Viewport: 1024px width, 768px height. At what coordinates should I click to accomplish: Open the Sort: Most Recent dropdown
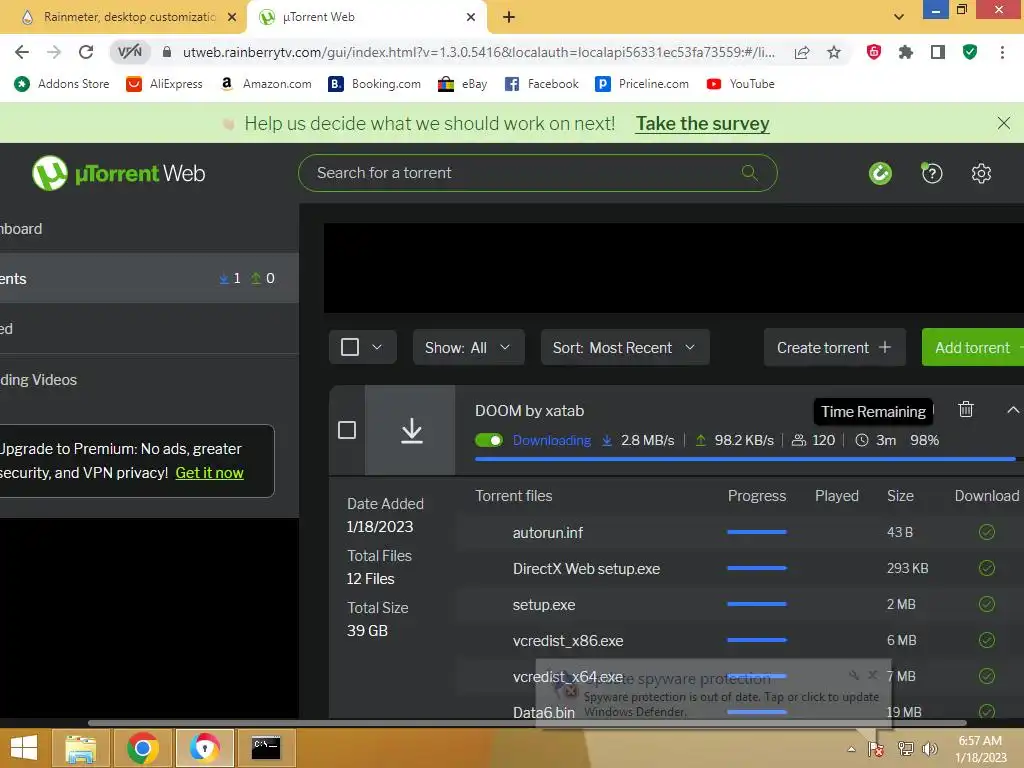625,347
